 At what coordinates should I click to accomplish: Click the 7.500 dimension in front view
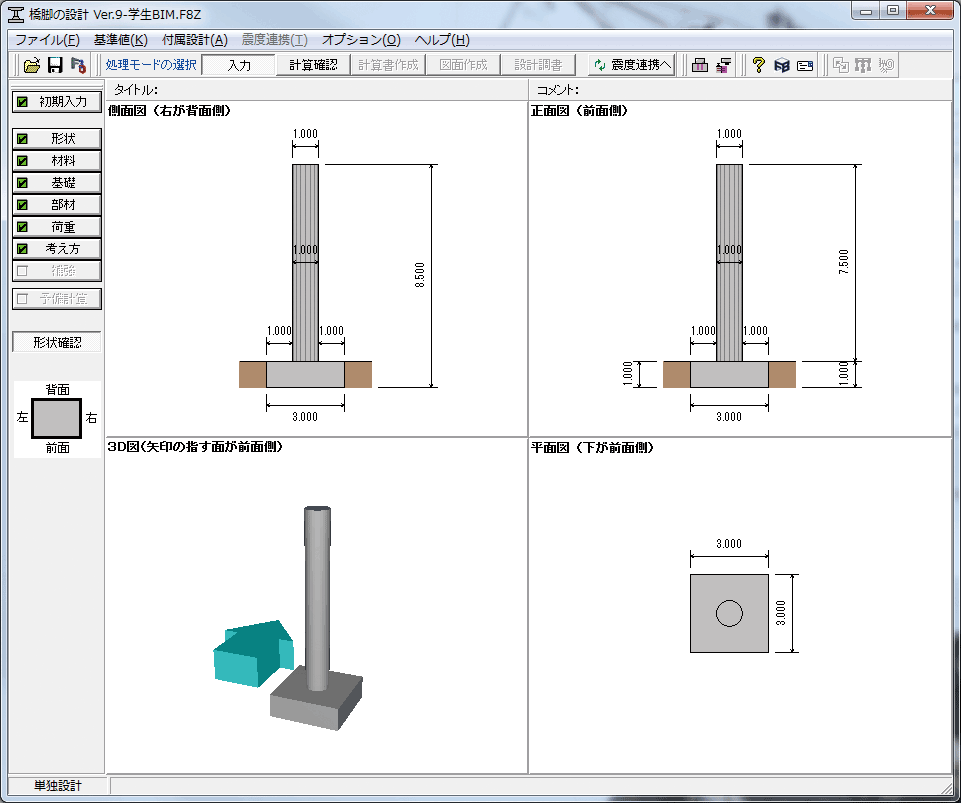pyautogui.click(x=843, y=262)
